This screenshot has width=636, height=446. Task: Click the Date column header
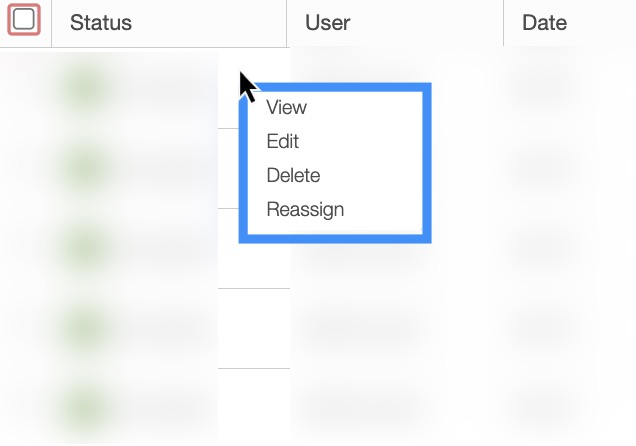coord(545,22)
